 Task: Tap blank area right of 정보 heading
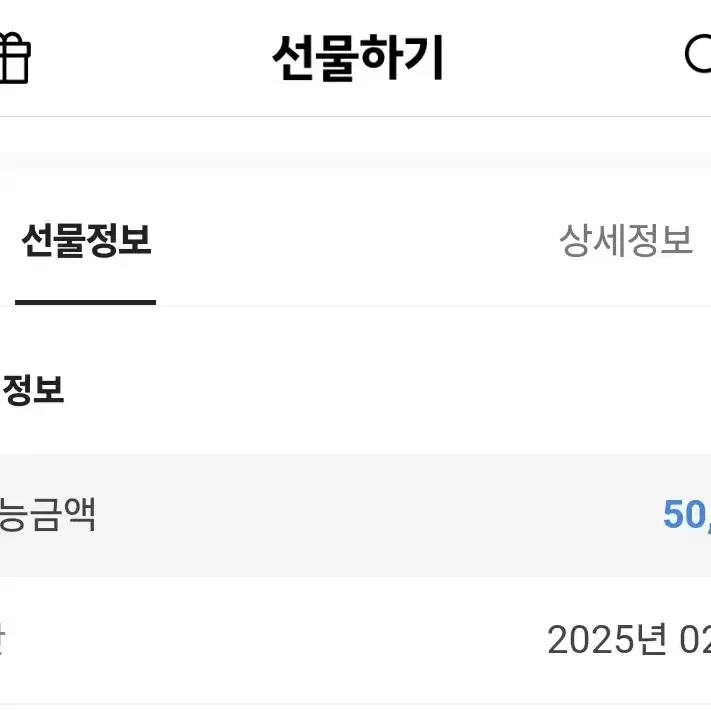(x=385, y=390)
